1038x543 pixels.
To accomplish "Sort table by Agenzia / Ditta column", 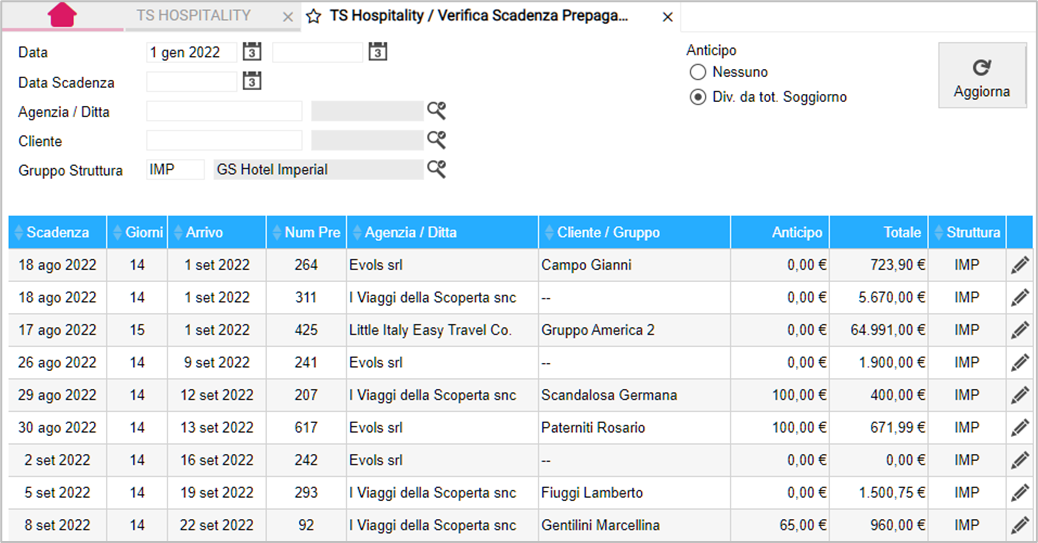I will tap(442, 232).
